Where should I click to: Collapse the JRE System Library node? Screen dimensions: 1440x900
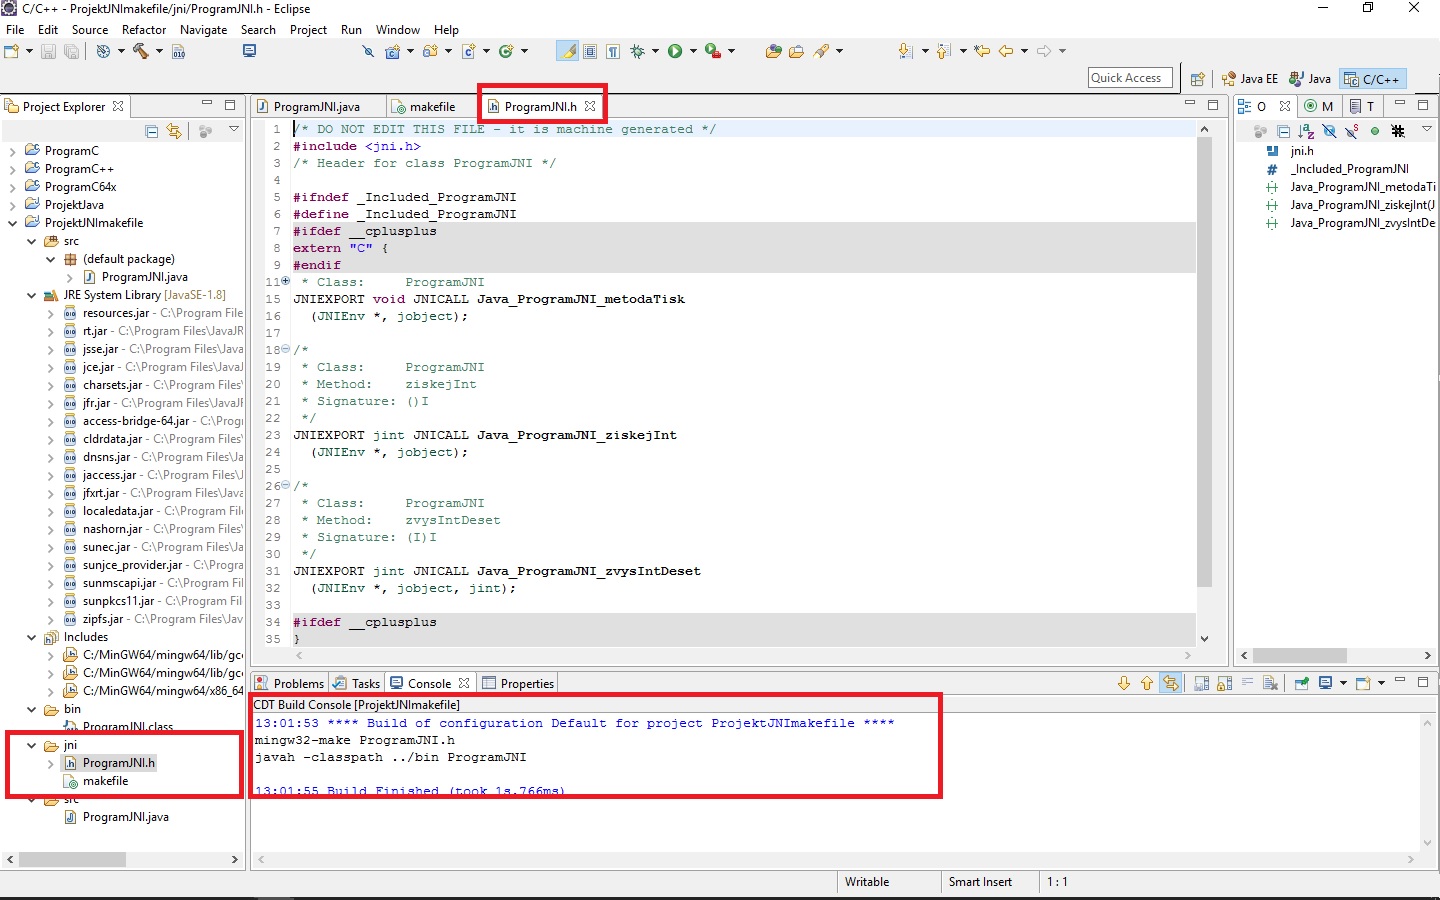pyautogui.click(x=31, y=295)
